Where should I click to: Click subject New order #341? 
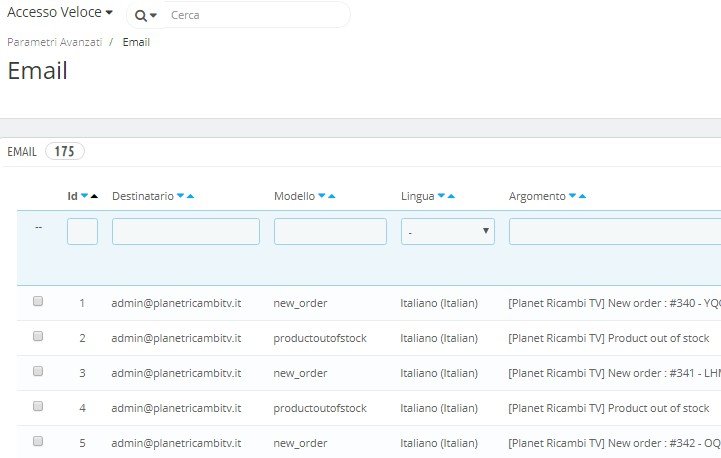(614, 373)
